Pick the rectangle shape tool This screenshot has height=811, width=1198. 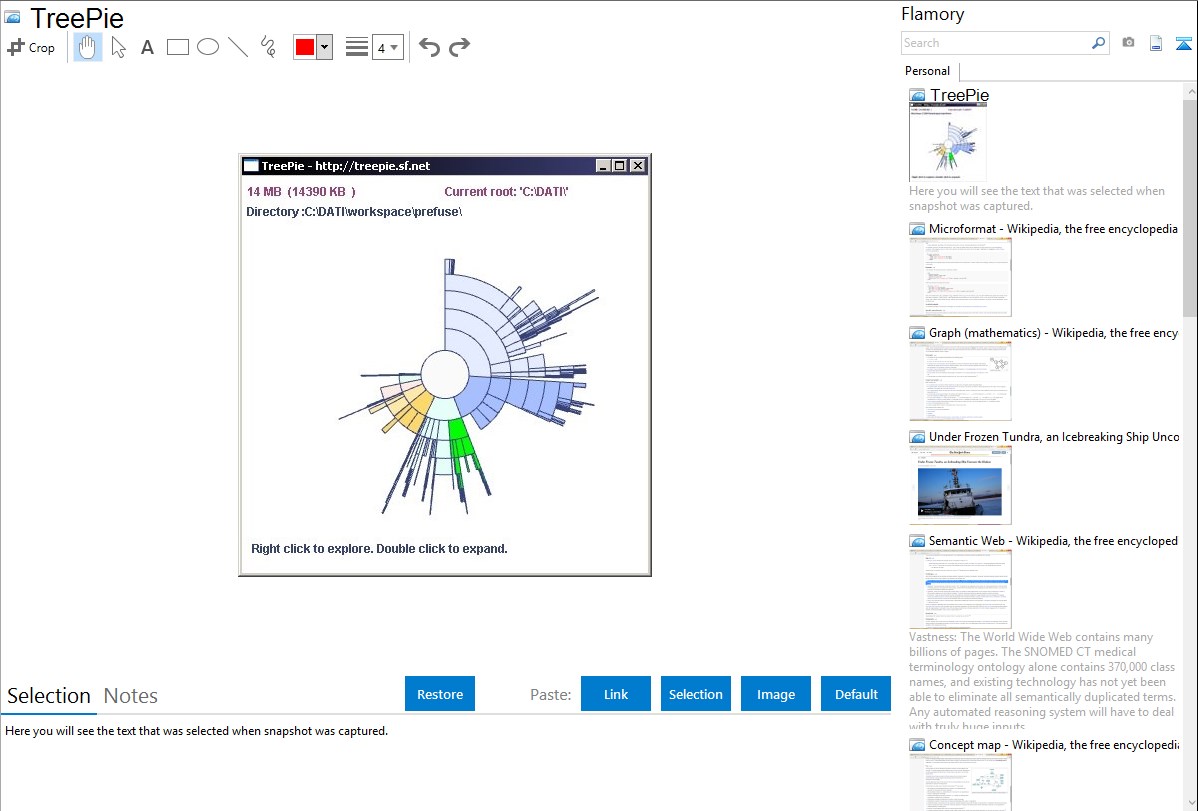pos(178,47)
